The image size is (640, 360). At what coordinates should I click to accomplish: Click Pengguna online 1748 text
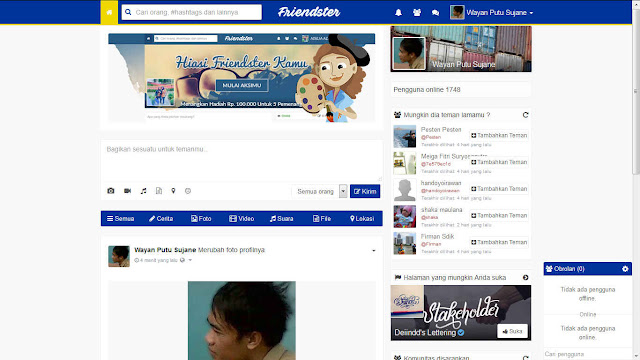[427, 89]
